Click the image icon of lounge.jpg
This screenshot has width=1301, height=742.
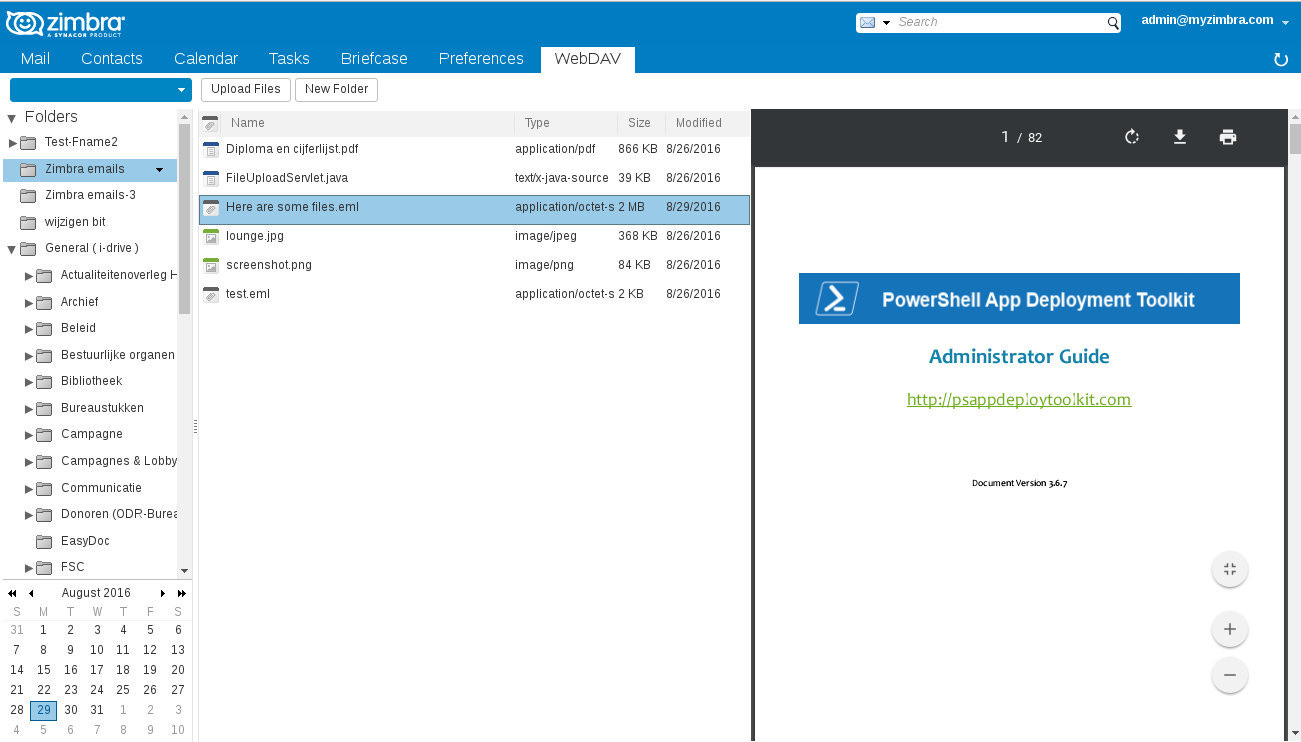pyautogui.click(x=210, y=237)
